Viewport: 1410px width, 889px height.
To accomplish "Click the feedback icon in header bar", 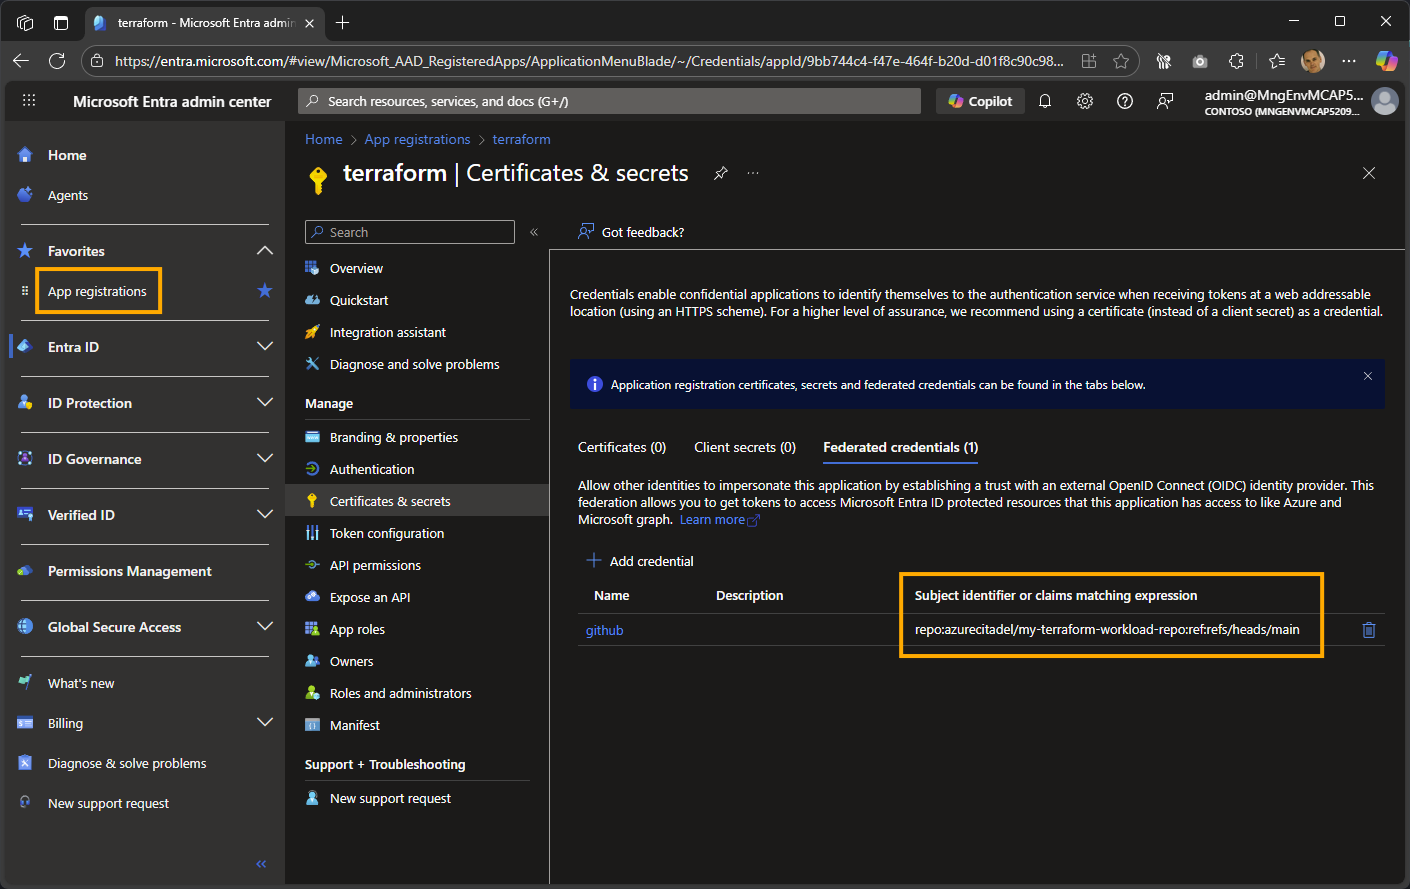I will coord(1165,101).
